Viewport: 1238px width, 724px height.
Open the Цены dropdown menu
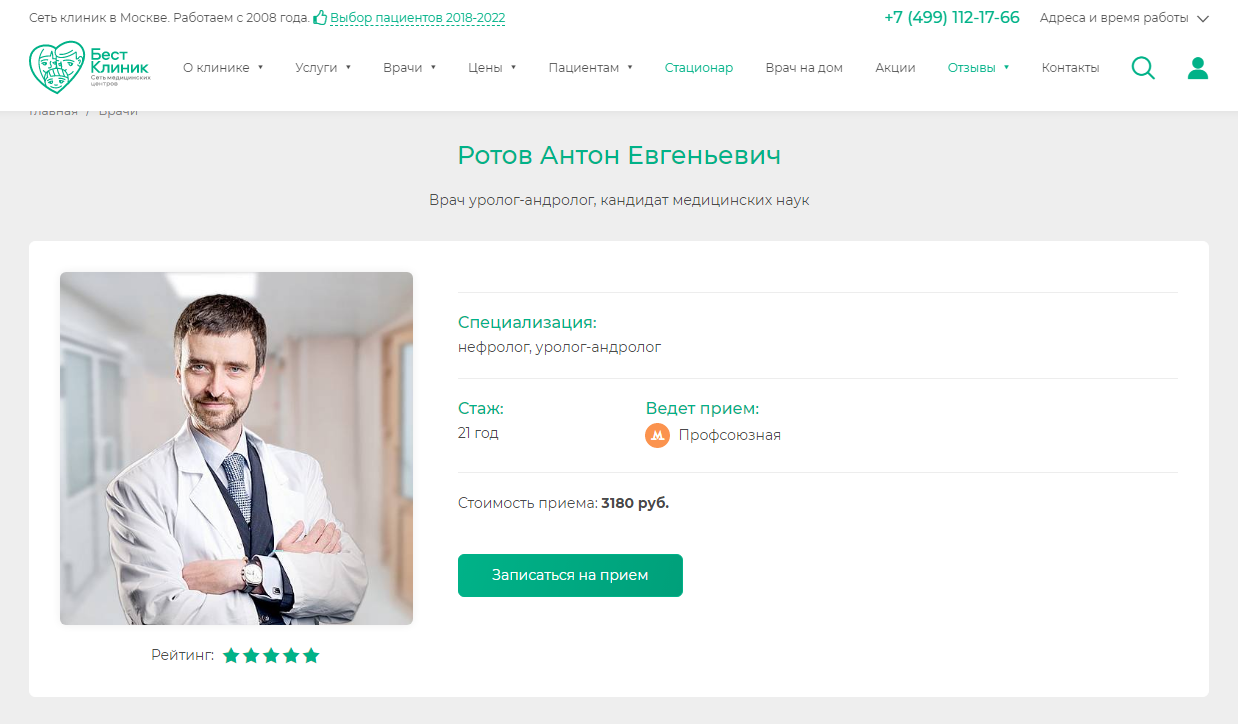492,68
